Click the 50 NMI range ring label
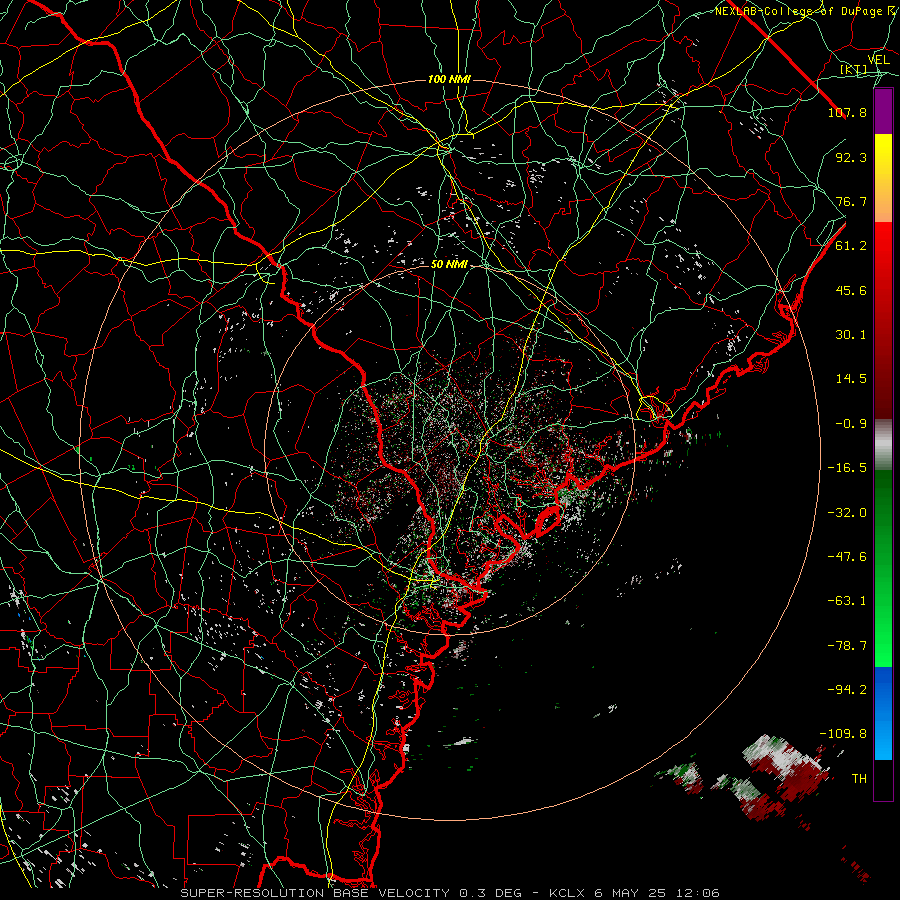The height and width of the screenshot is (900, 900). (x=449, y=265)
